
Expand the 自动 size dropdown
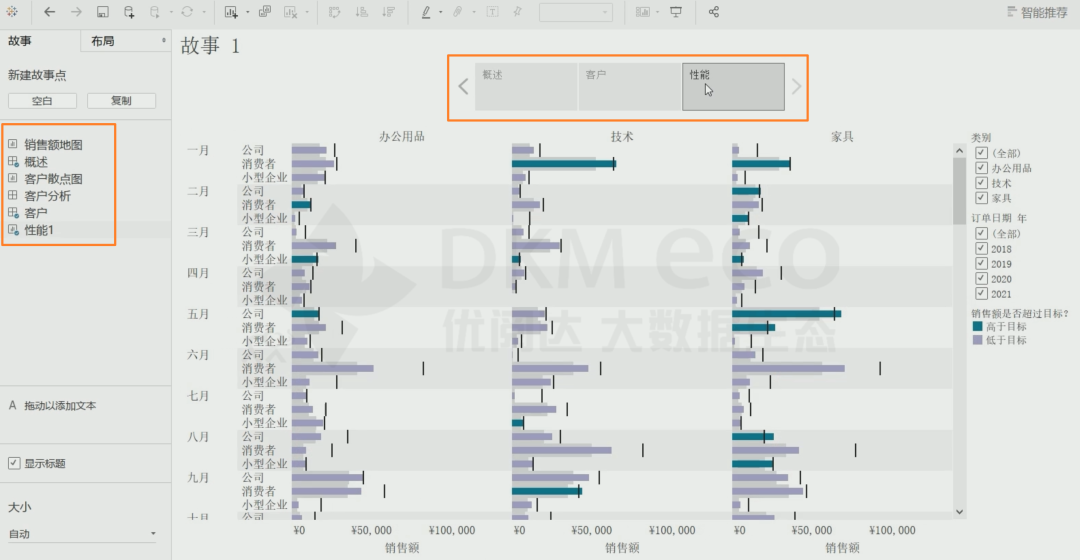[82, 534]
